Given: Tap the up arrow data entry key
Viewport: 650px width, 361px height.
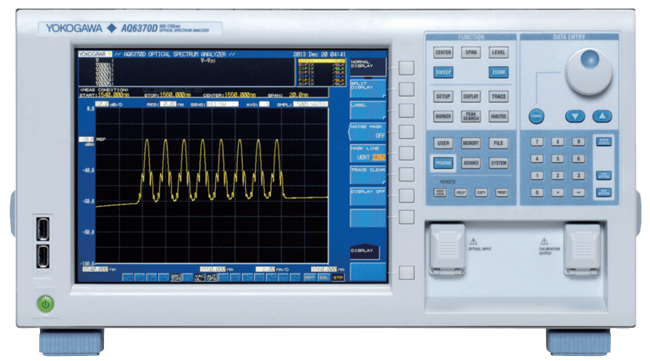Looking at the screenshot, I should pos(602,116).
